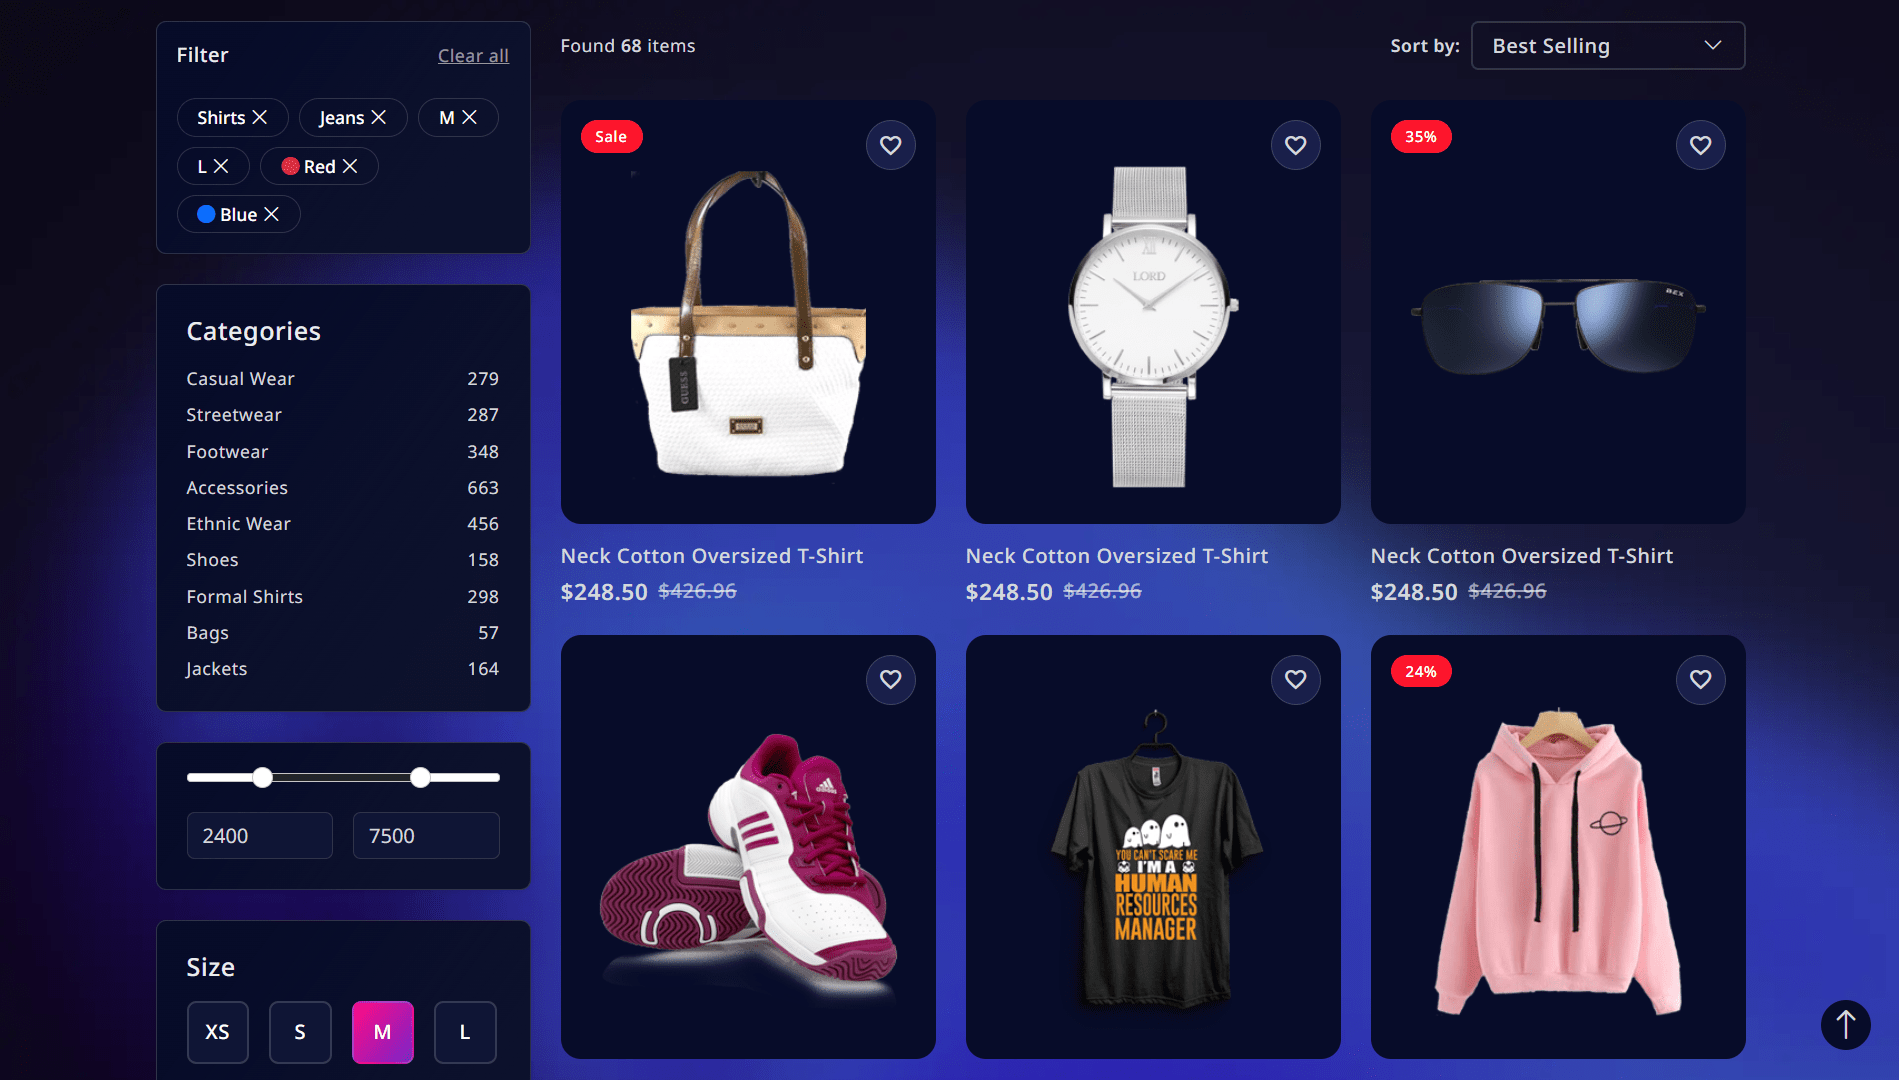Add the silver watch to wishlist
Viewport: 1899px width, 1080px height.
pos(1295,145)
